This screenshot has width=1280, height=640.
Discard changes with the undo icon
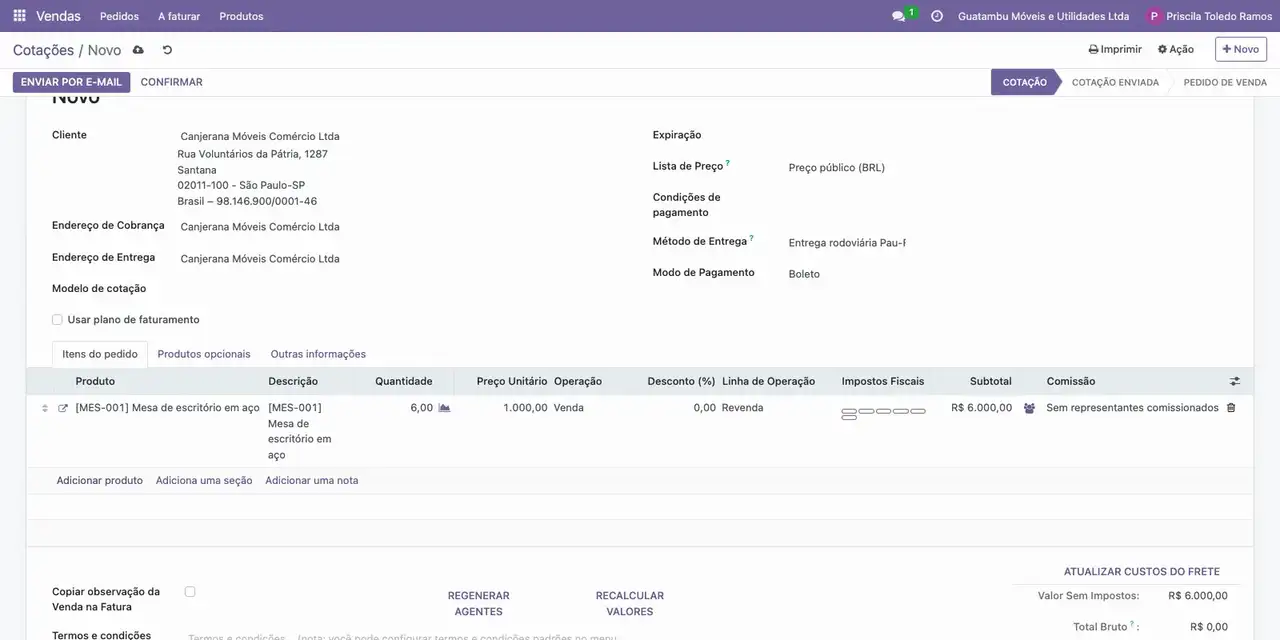tap(167, 50)
